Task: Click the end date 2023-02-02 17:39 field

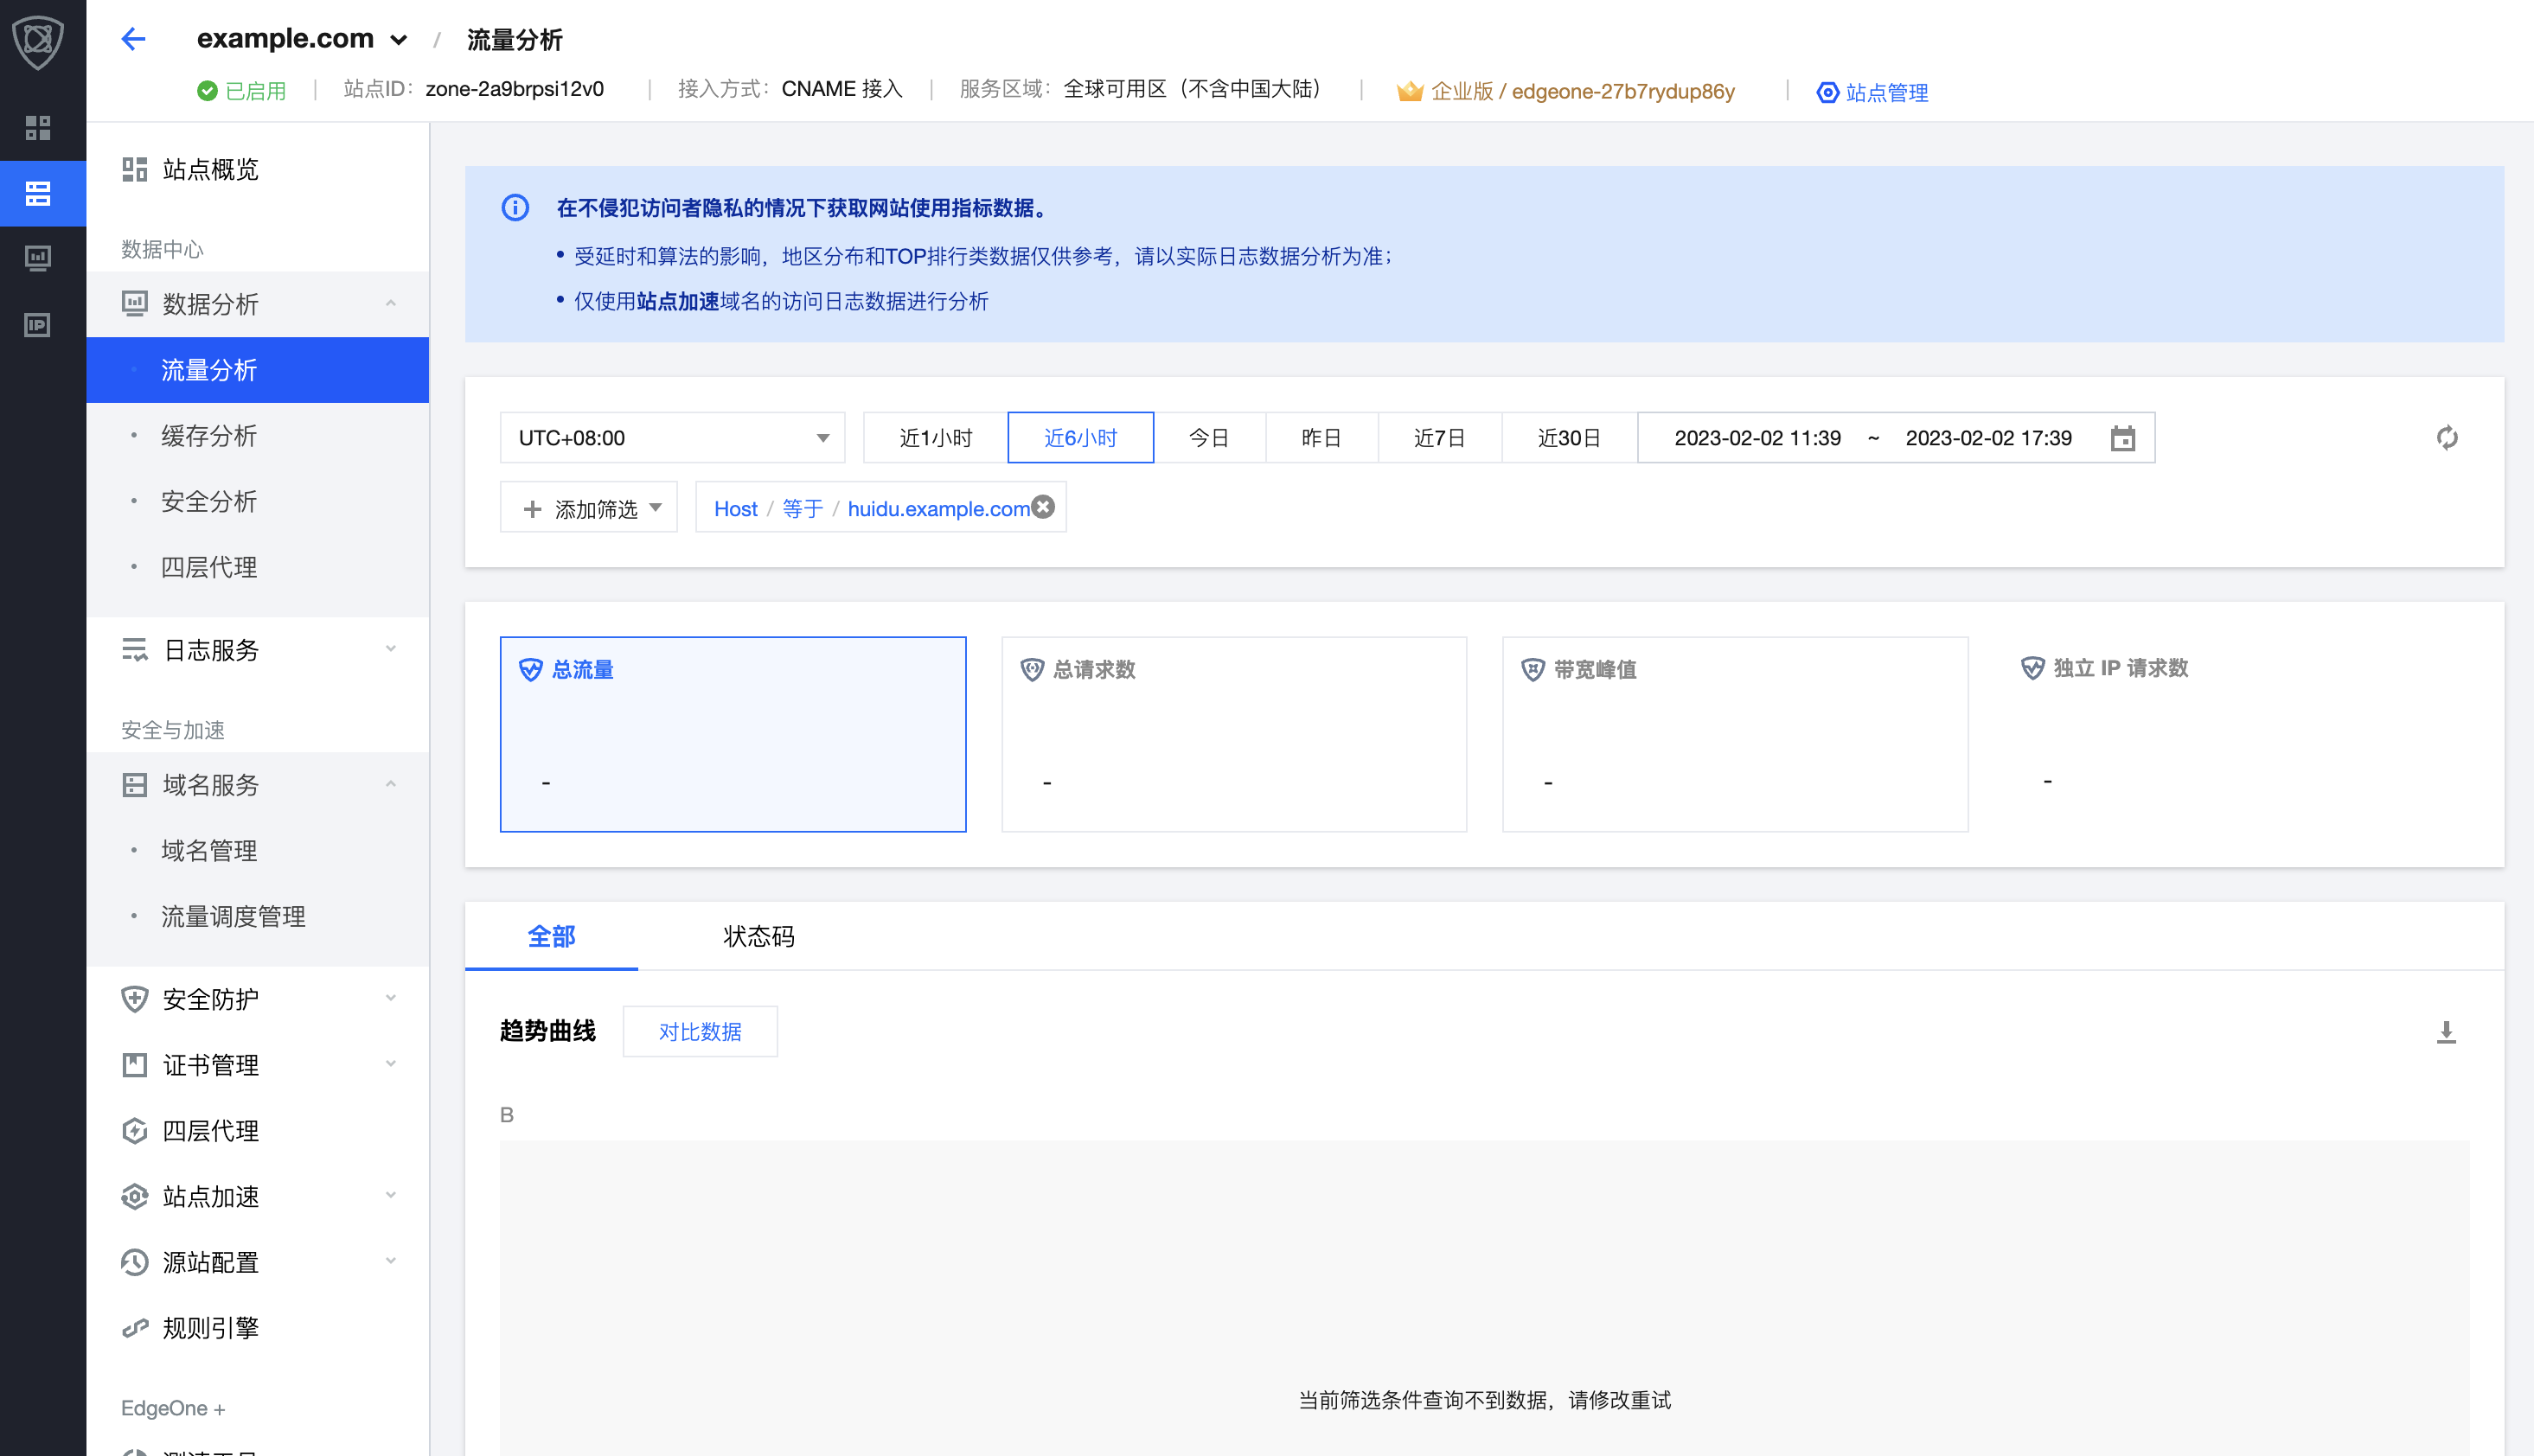Action: [1988, 438]
